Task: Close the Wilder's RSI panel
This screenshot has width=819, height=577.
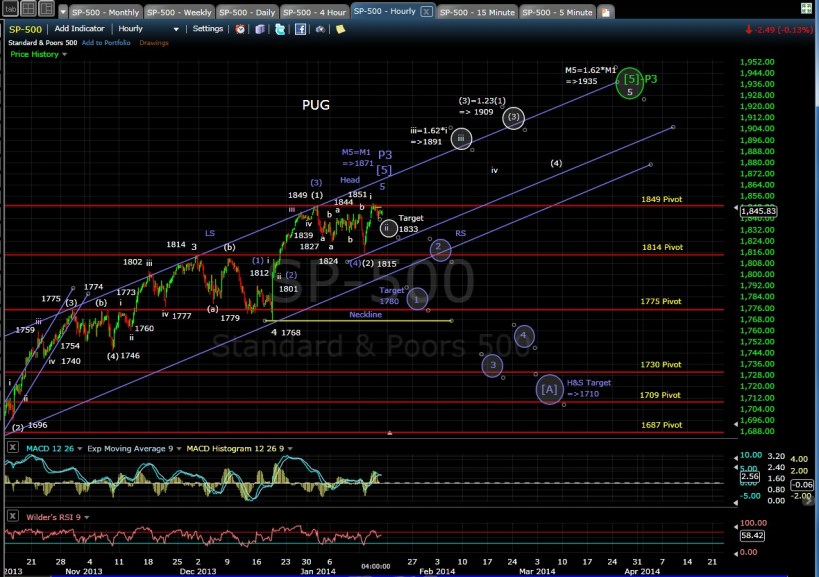Action: click(x=13, y=516)
